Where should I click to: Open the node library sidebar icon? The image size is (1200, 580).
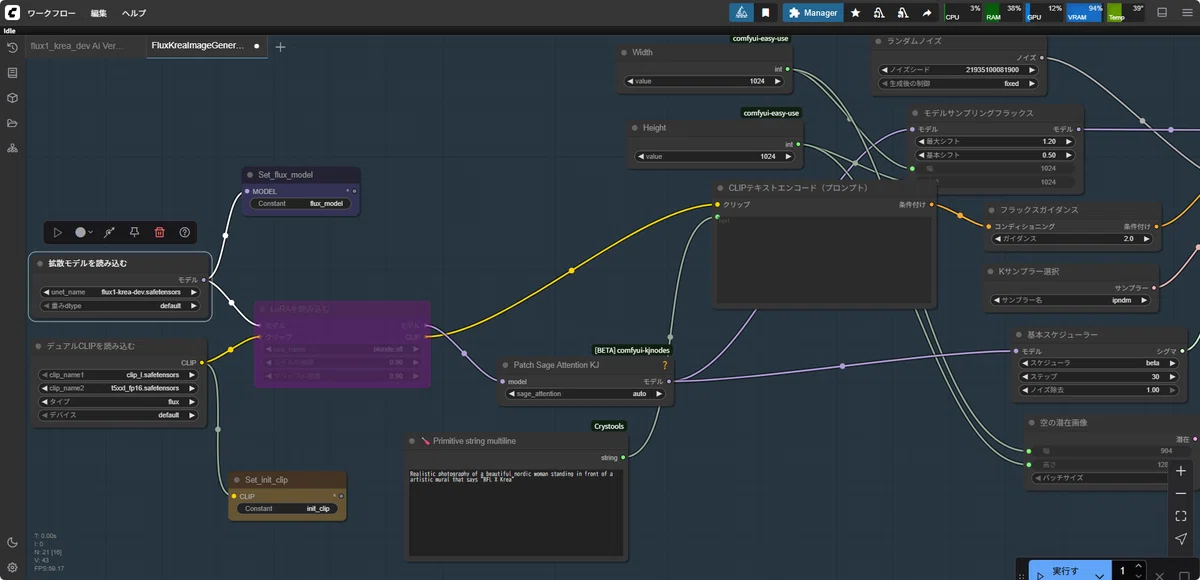[x=12, y=73]
